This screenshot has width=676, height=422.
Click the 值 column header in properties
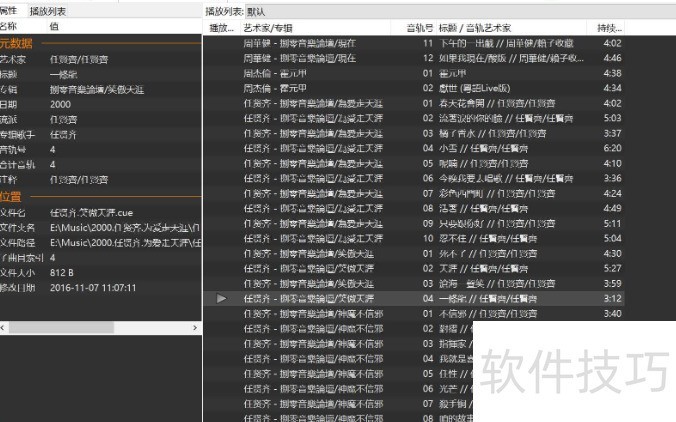pyautogui.click(x=54, y=25)
